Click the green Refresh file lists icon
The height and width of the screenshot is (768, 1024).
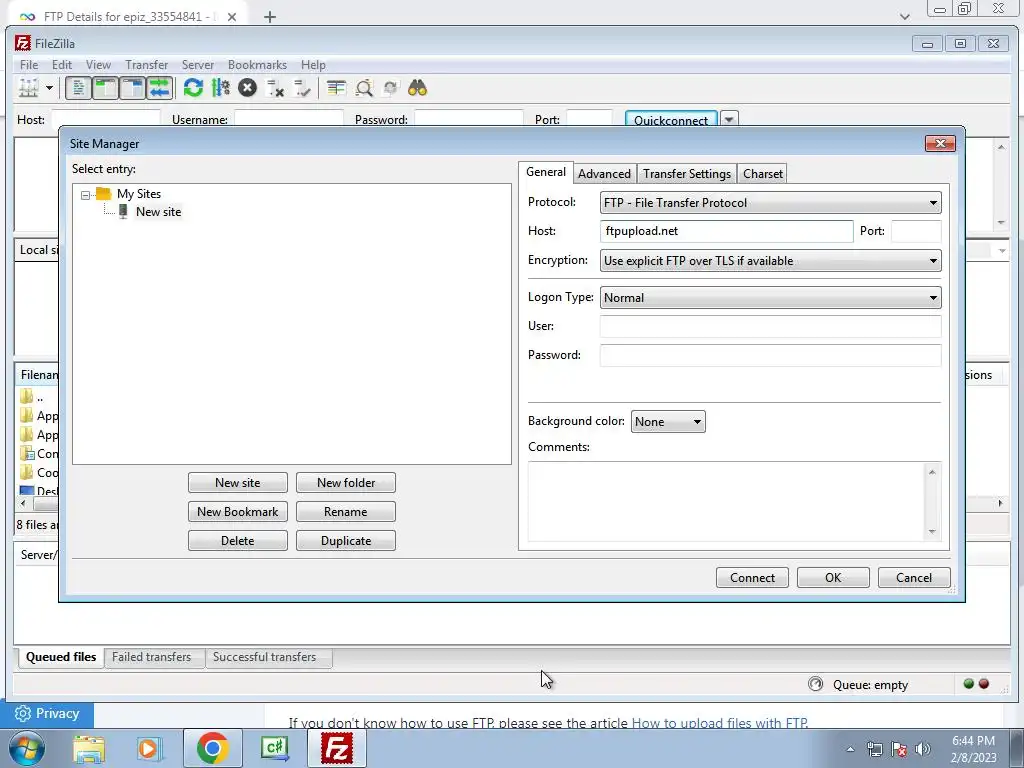[x=193, y=88]
